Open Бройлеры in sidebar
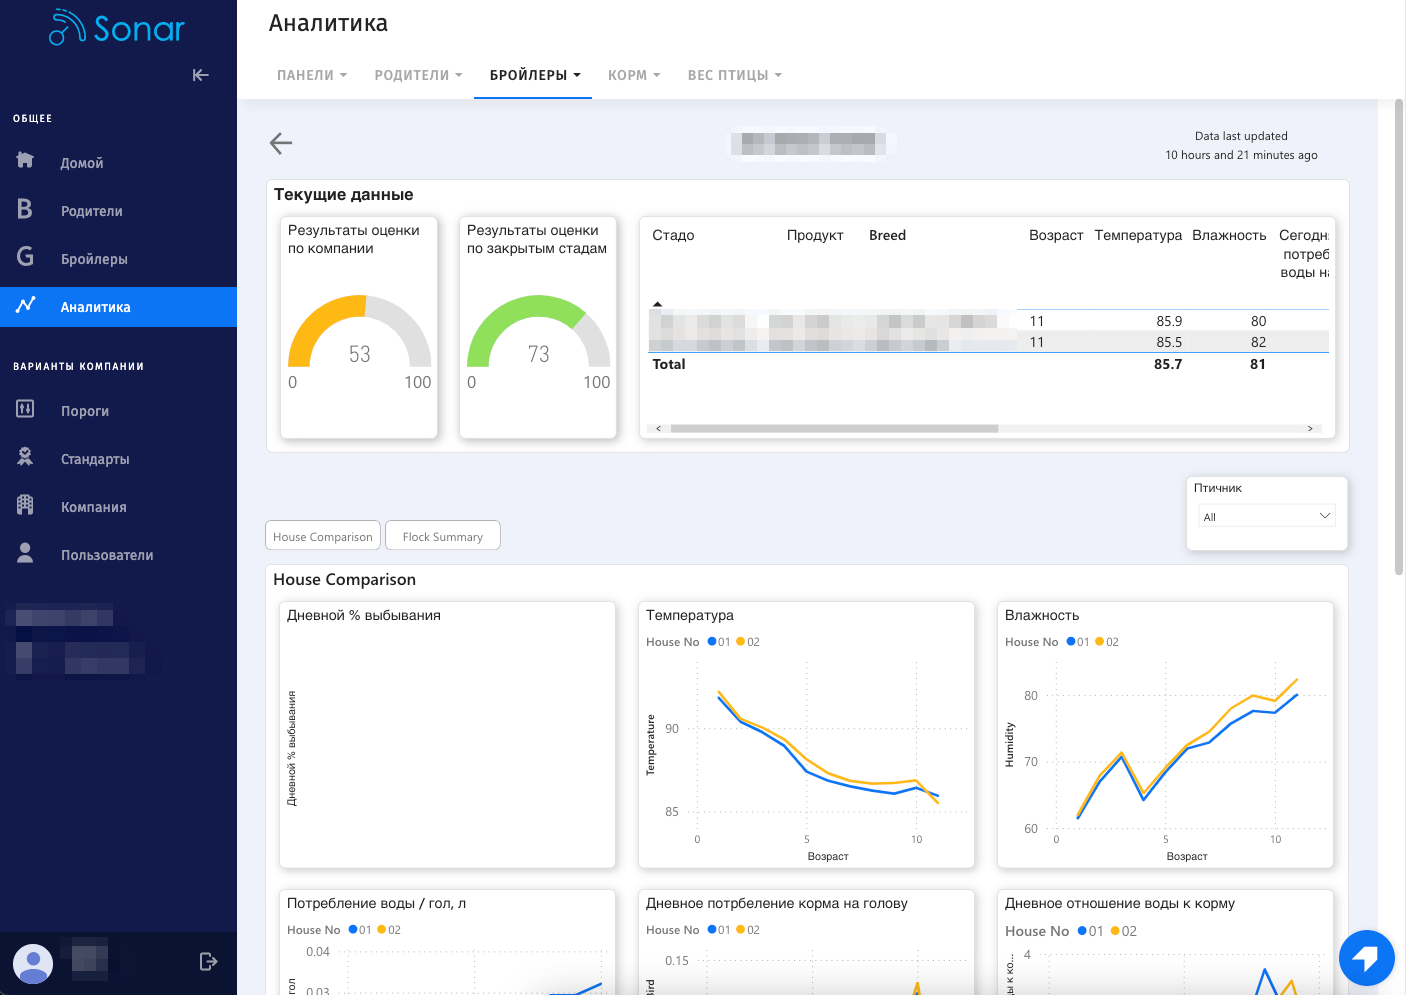This screenshot has width=1406, height=995. (x=94, y=259)
